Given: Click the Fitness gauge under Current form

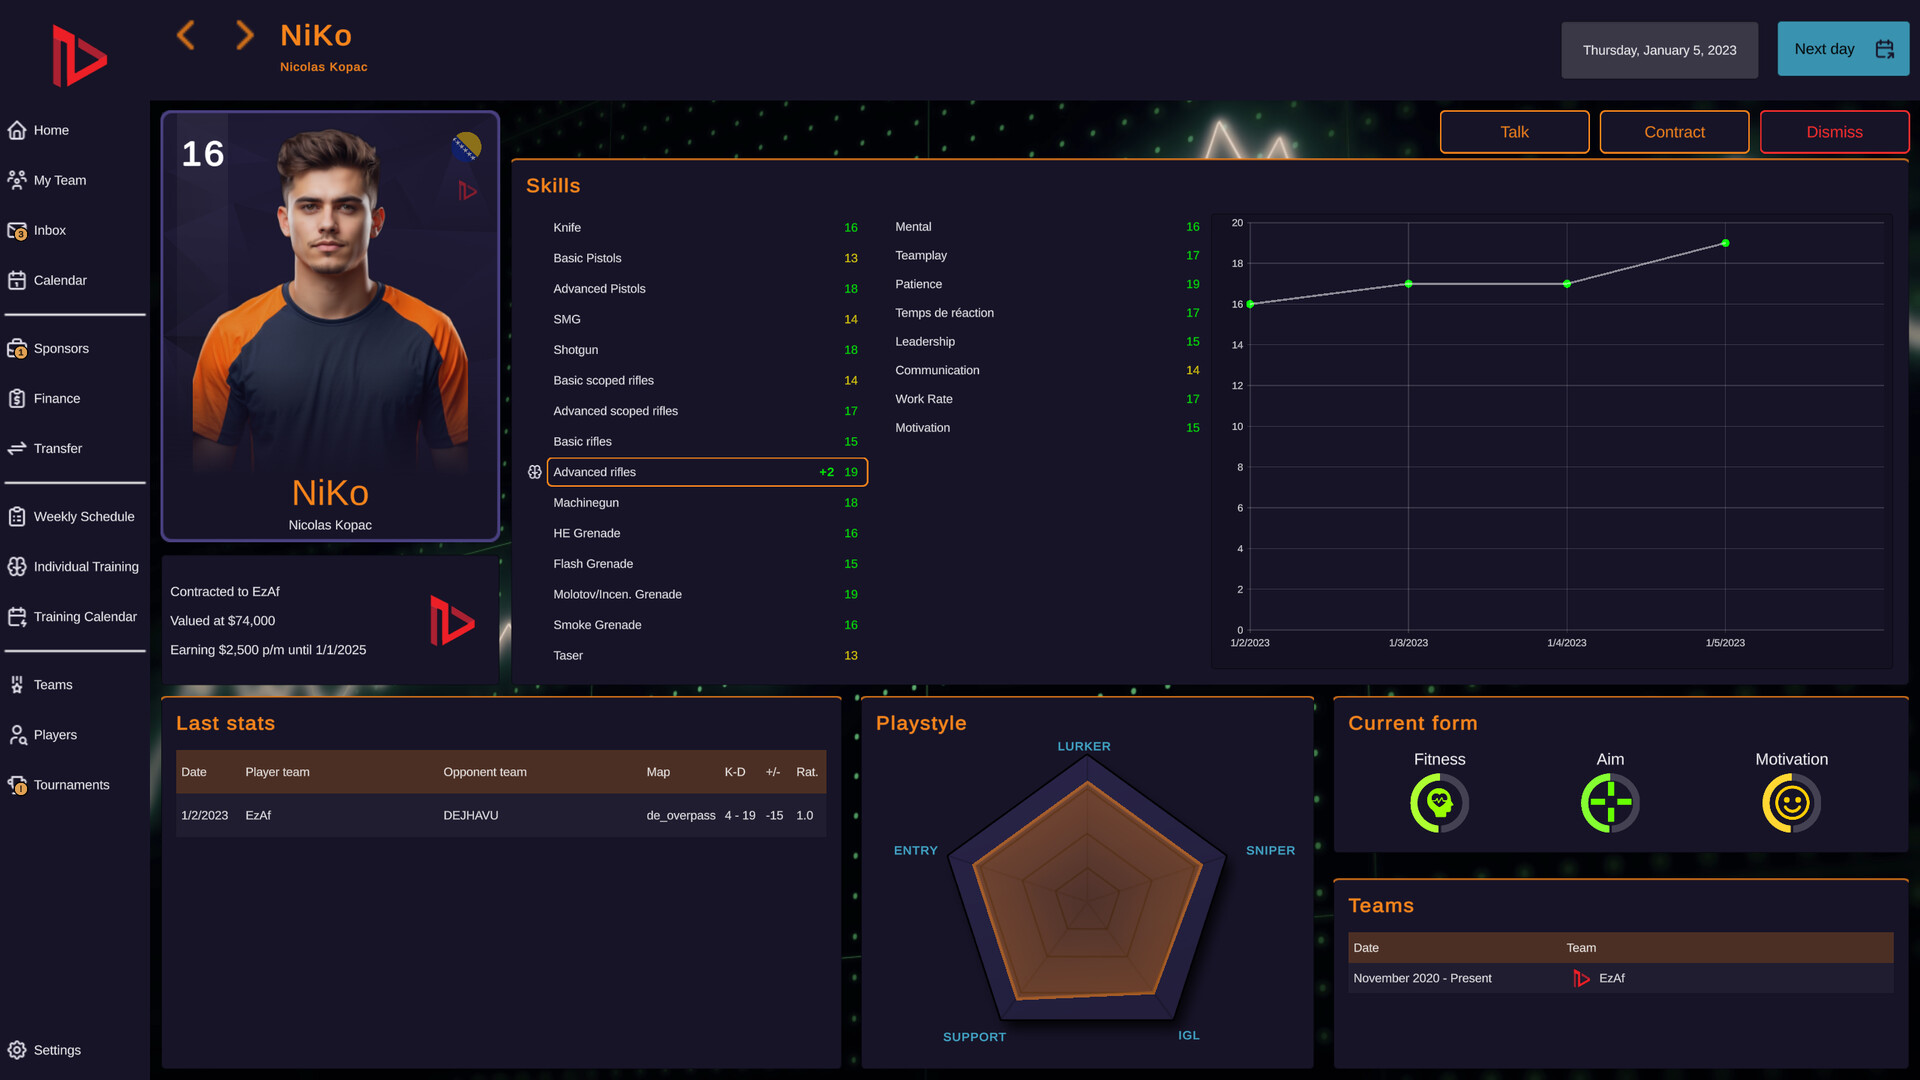Looking at the screenshot, I should (1438, 801).
